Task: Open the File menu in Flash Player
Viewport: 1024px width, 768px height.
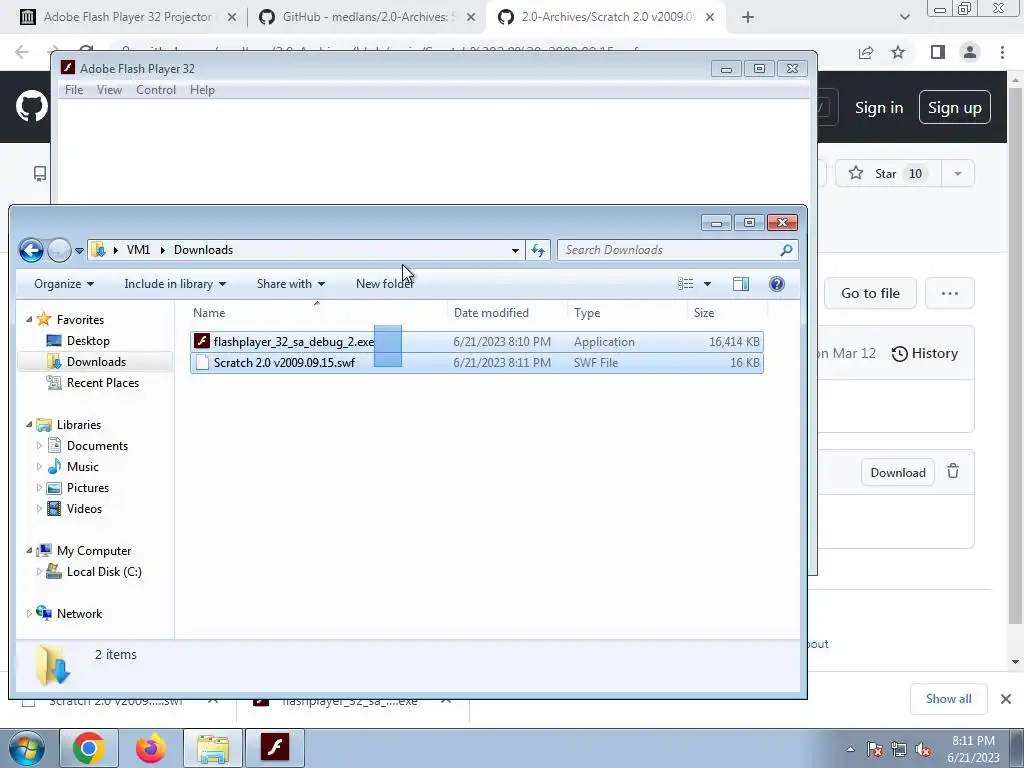Action: 74,90
